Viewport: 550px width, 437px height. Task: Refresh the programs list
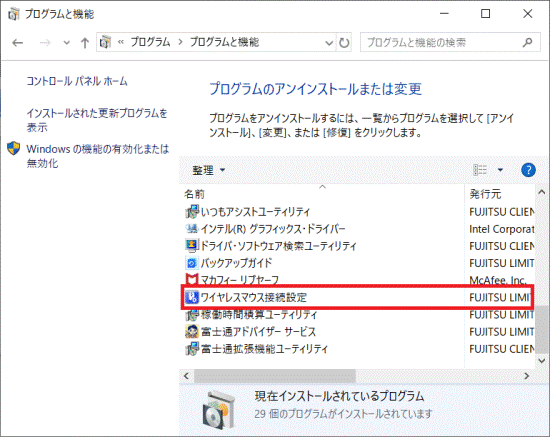click(344, 43)
